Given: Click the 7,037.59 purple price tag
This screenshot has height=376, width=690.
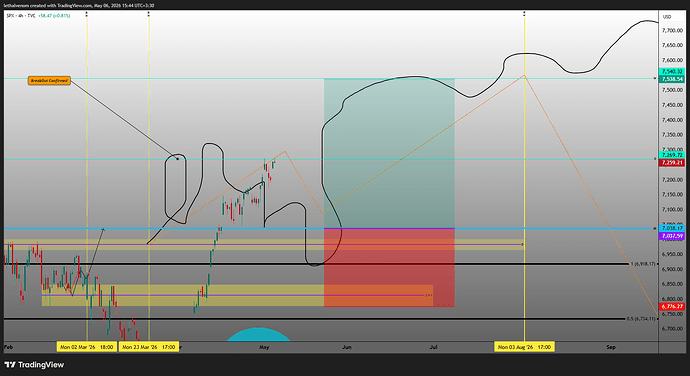Looking at the screenshot, I should 672,236.
